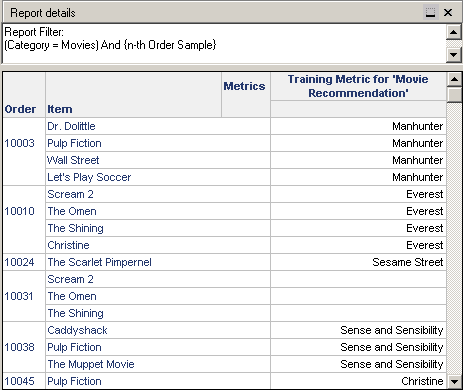The image size is (463, 390).
Task: Select order 10031 cell
Action: [24, 296]
